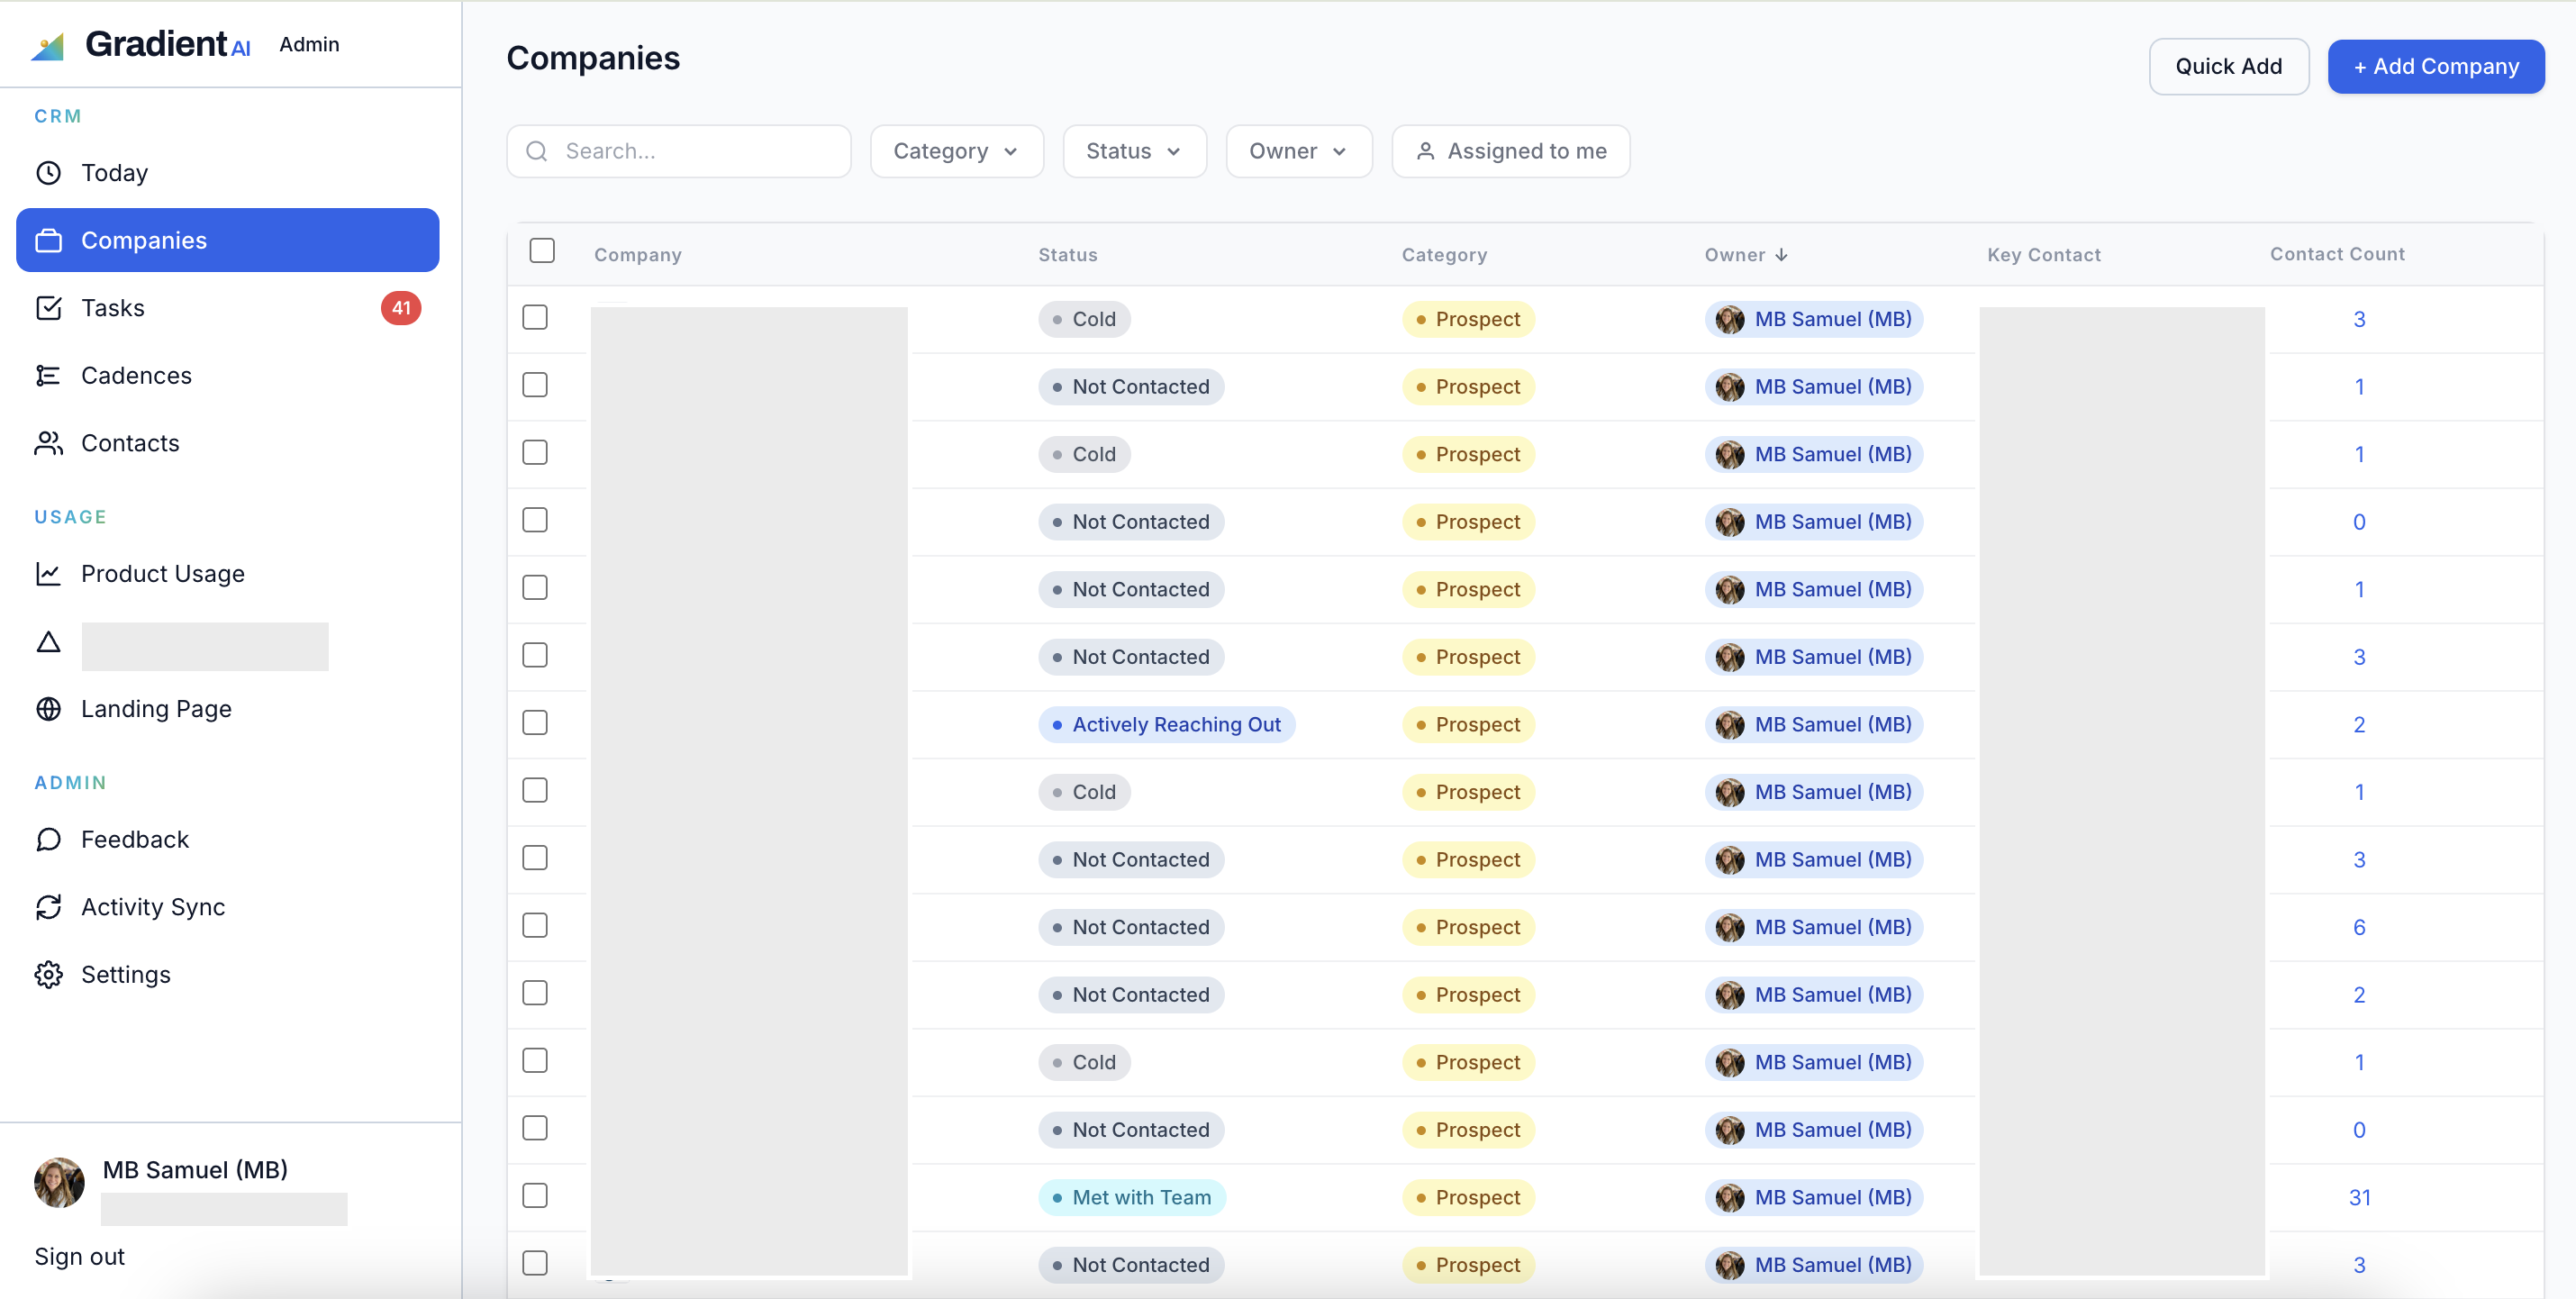Open Today via its clock icon
This screenshot has width=2576, height=1299.
[x=48, y=173]
